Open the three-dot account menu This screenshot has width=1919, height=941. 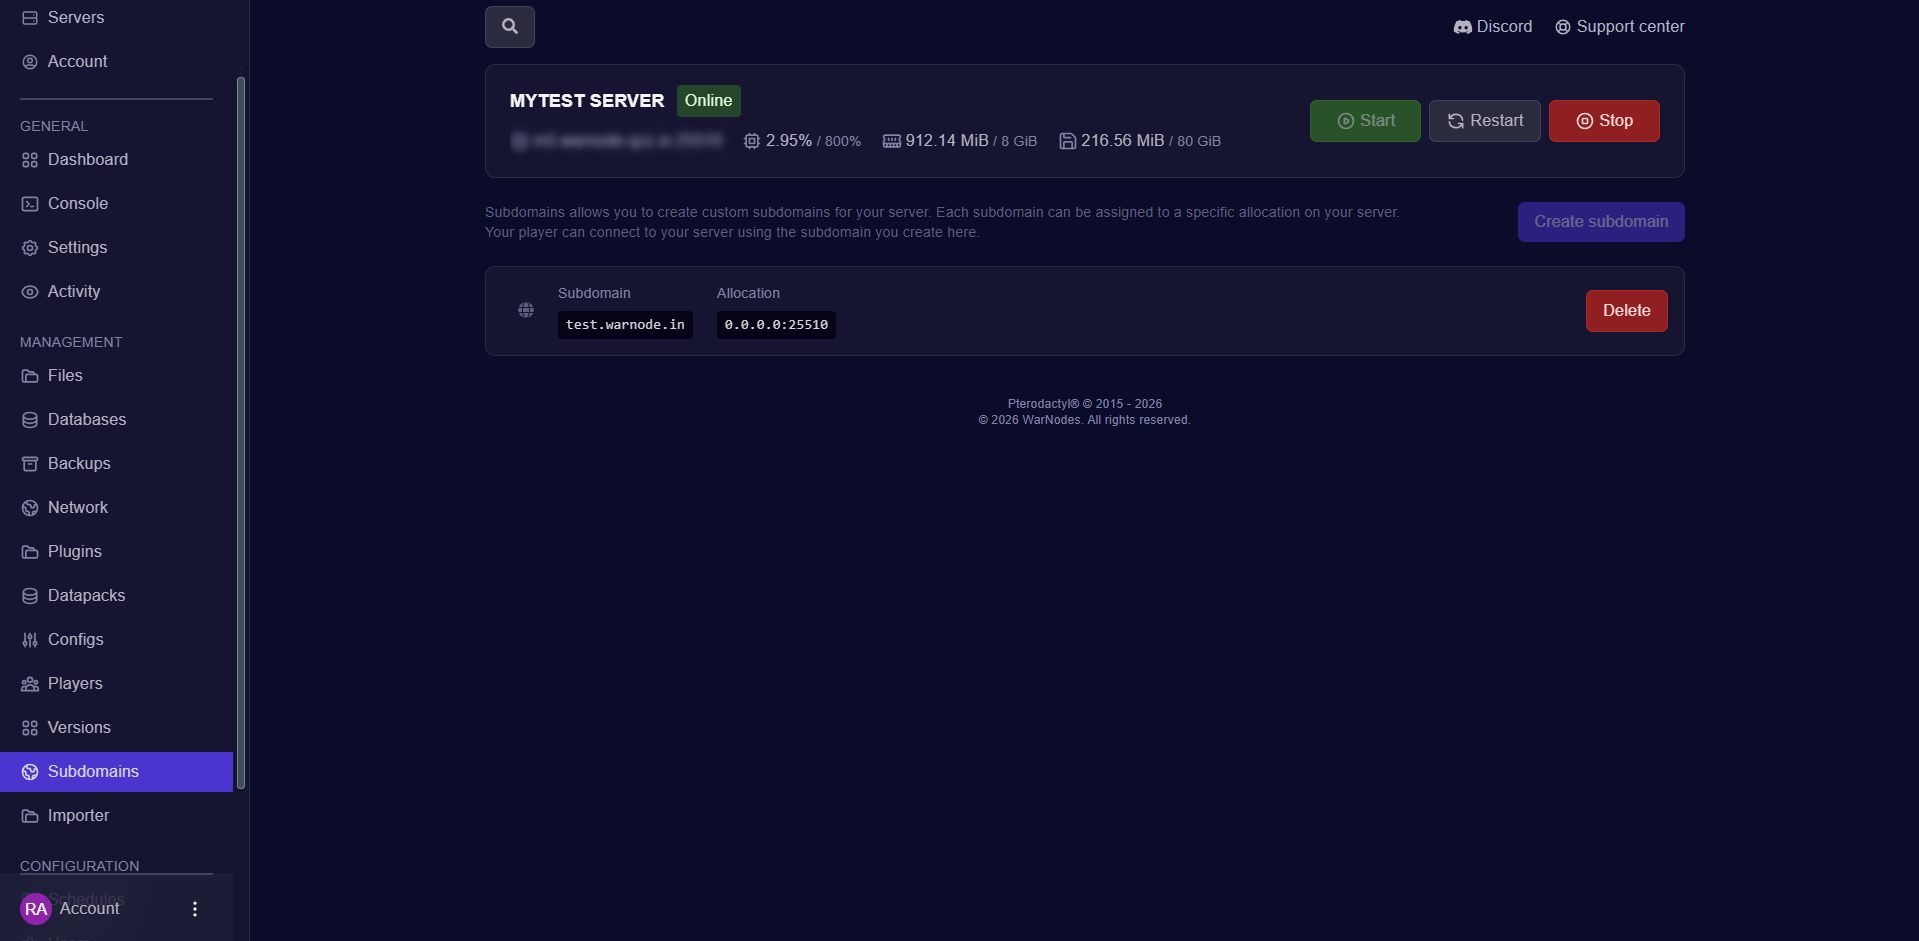[195, 909]
